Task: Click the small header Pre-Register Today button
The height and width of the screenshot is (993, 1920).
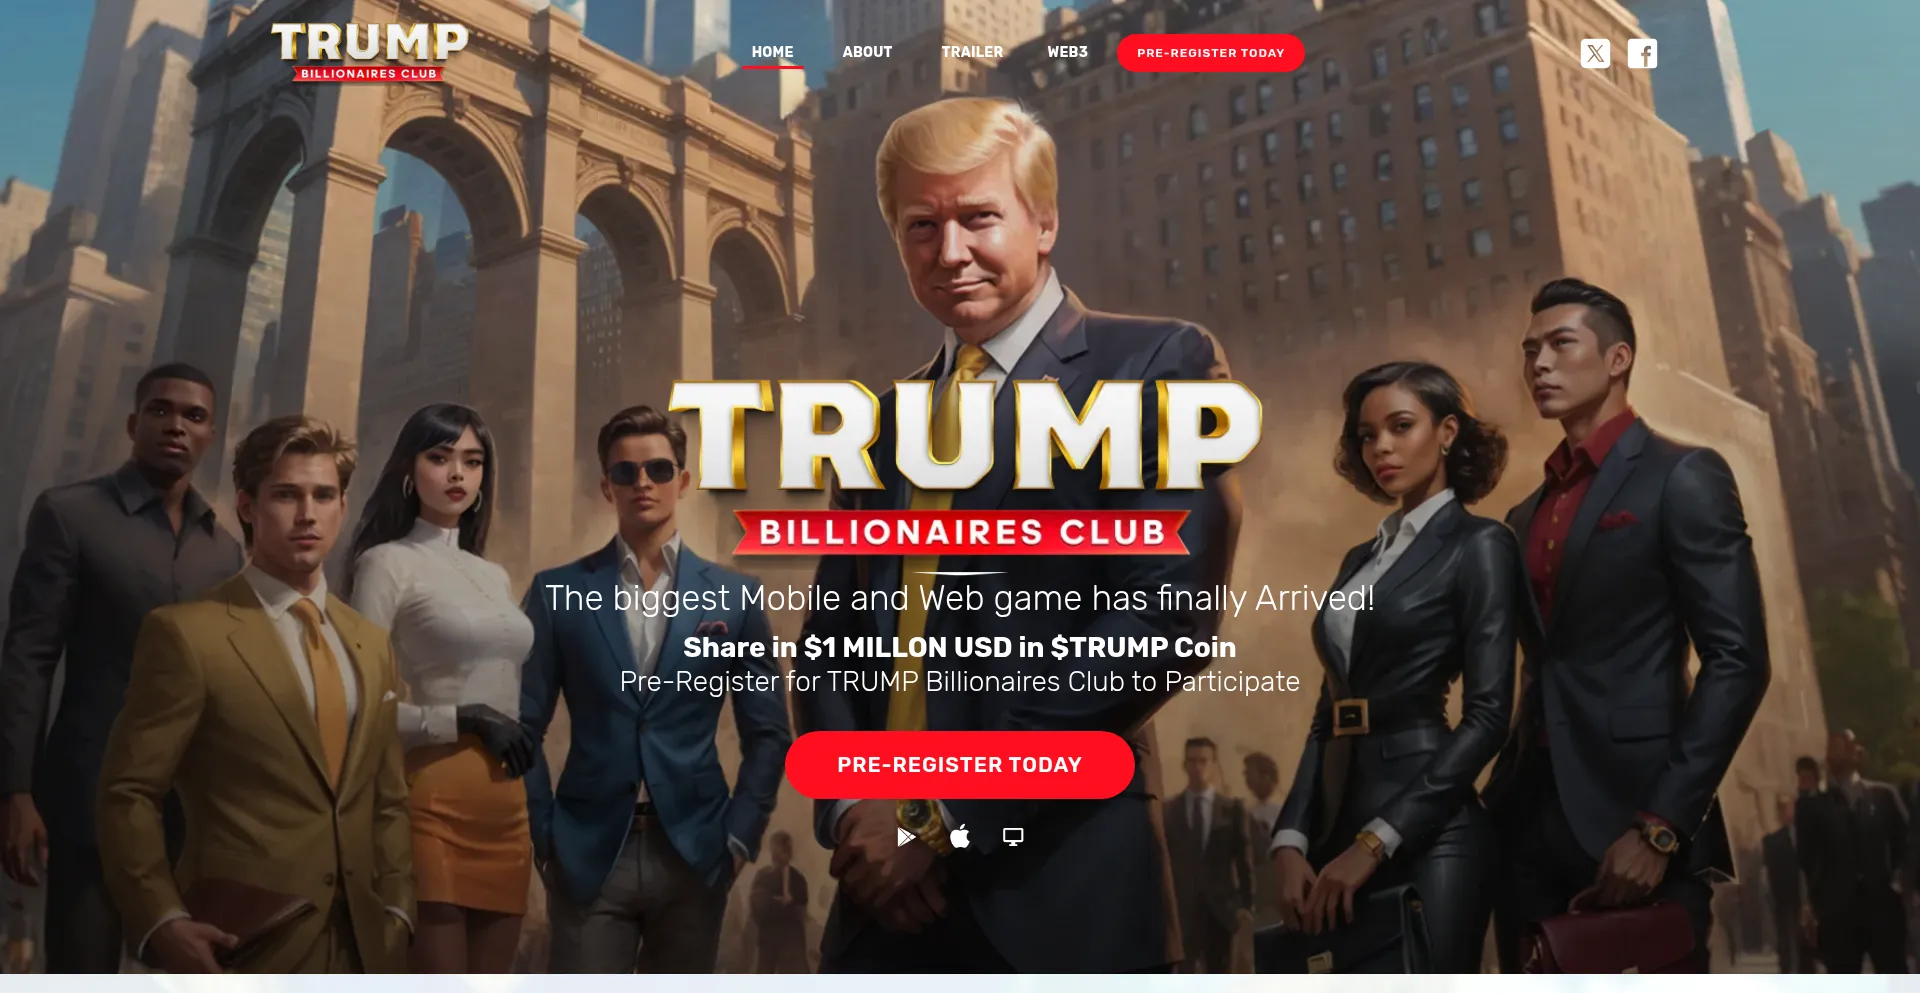Action: 1210,53
